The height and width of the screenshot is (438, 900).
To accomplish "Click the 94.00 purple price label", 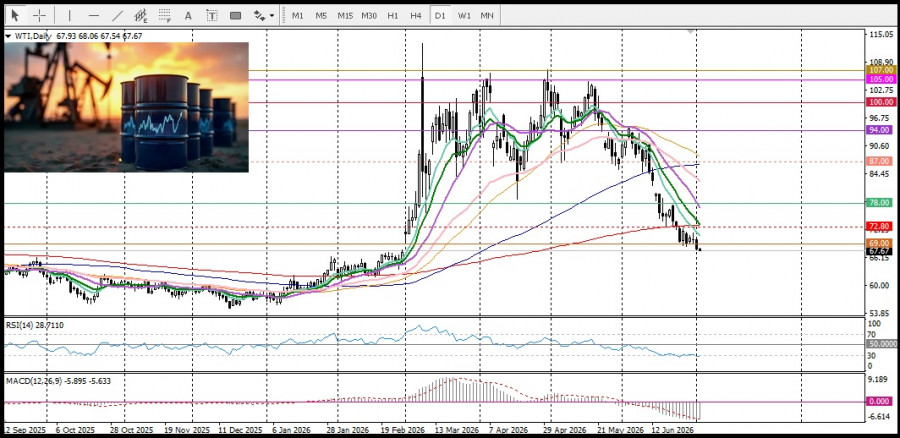I will pos(881,130).
